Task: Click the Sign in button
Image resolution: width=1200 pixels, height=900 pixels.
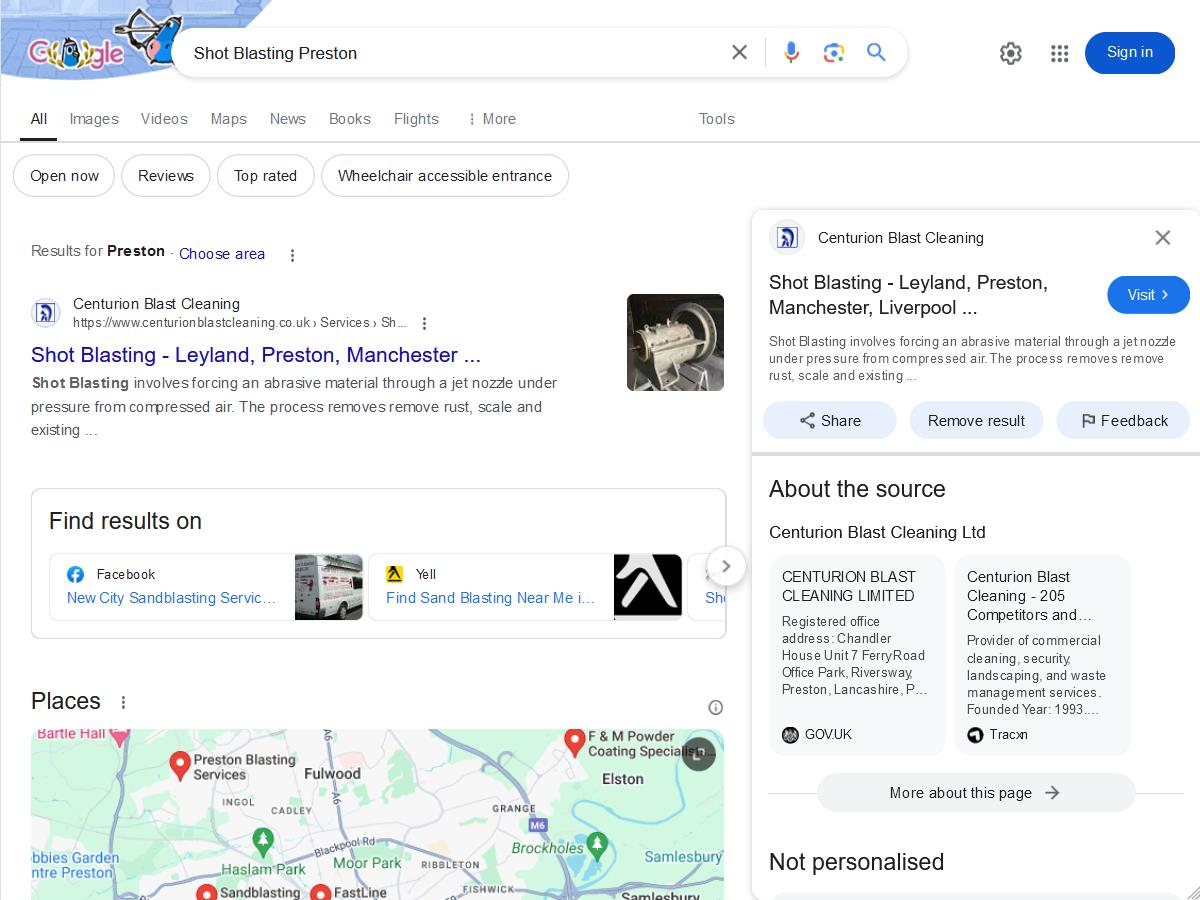Action: 1130,53
